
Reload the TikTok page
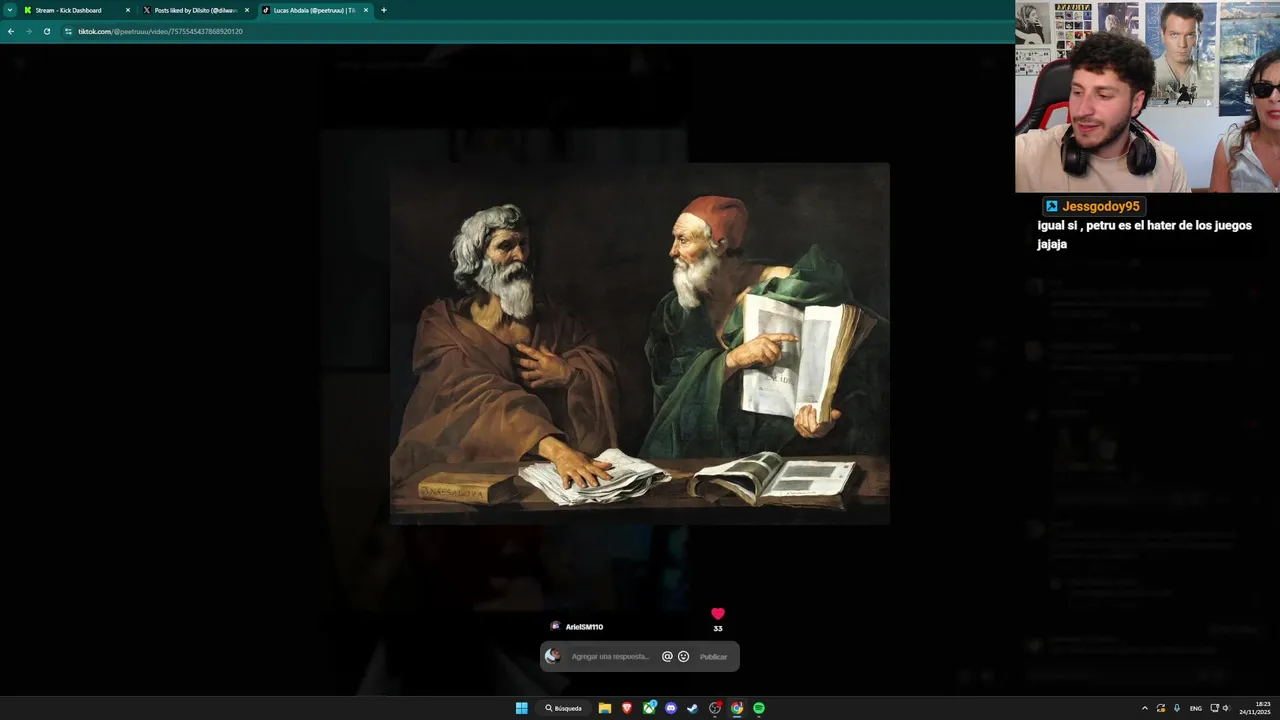[x=47, y=31]
